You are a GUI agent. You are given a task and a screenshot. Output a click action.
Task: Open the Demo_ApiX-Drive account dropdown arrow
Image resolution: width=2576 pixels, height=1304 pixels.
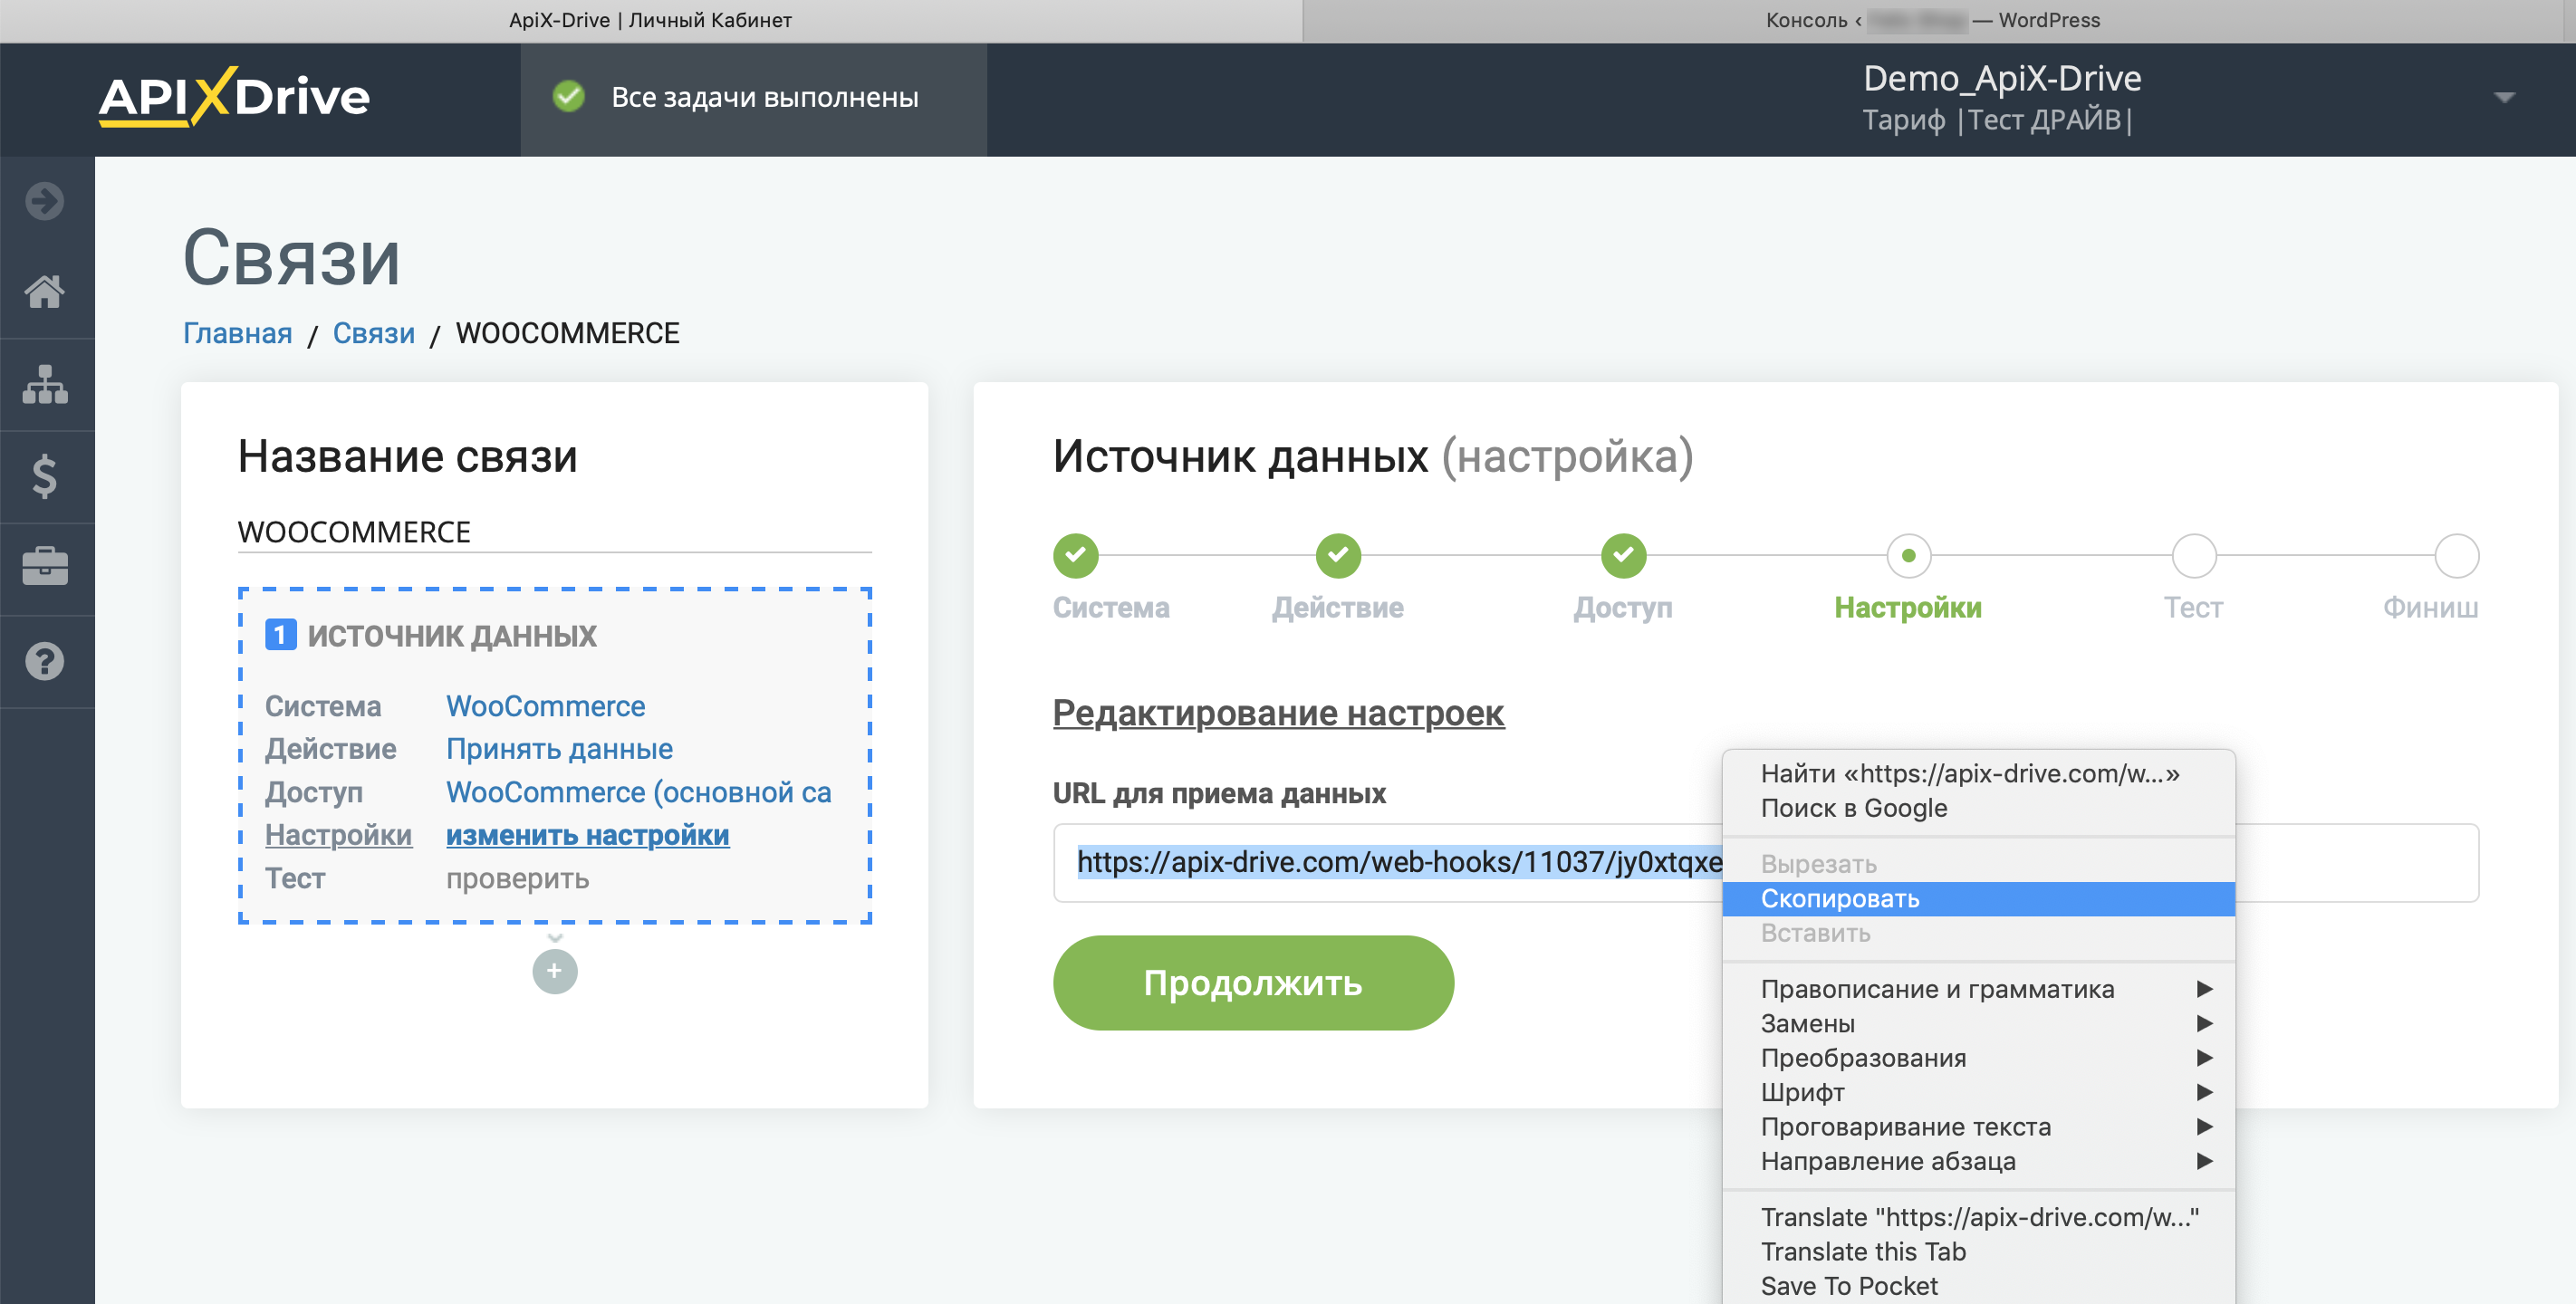[x=2504, y=97]
